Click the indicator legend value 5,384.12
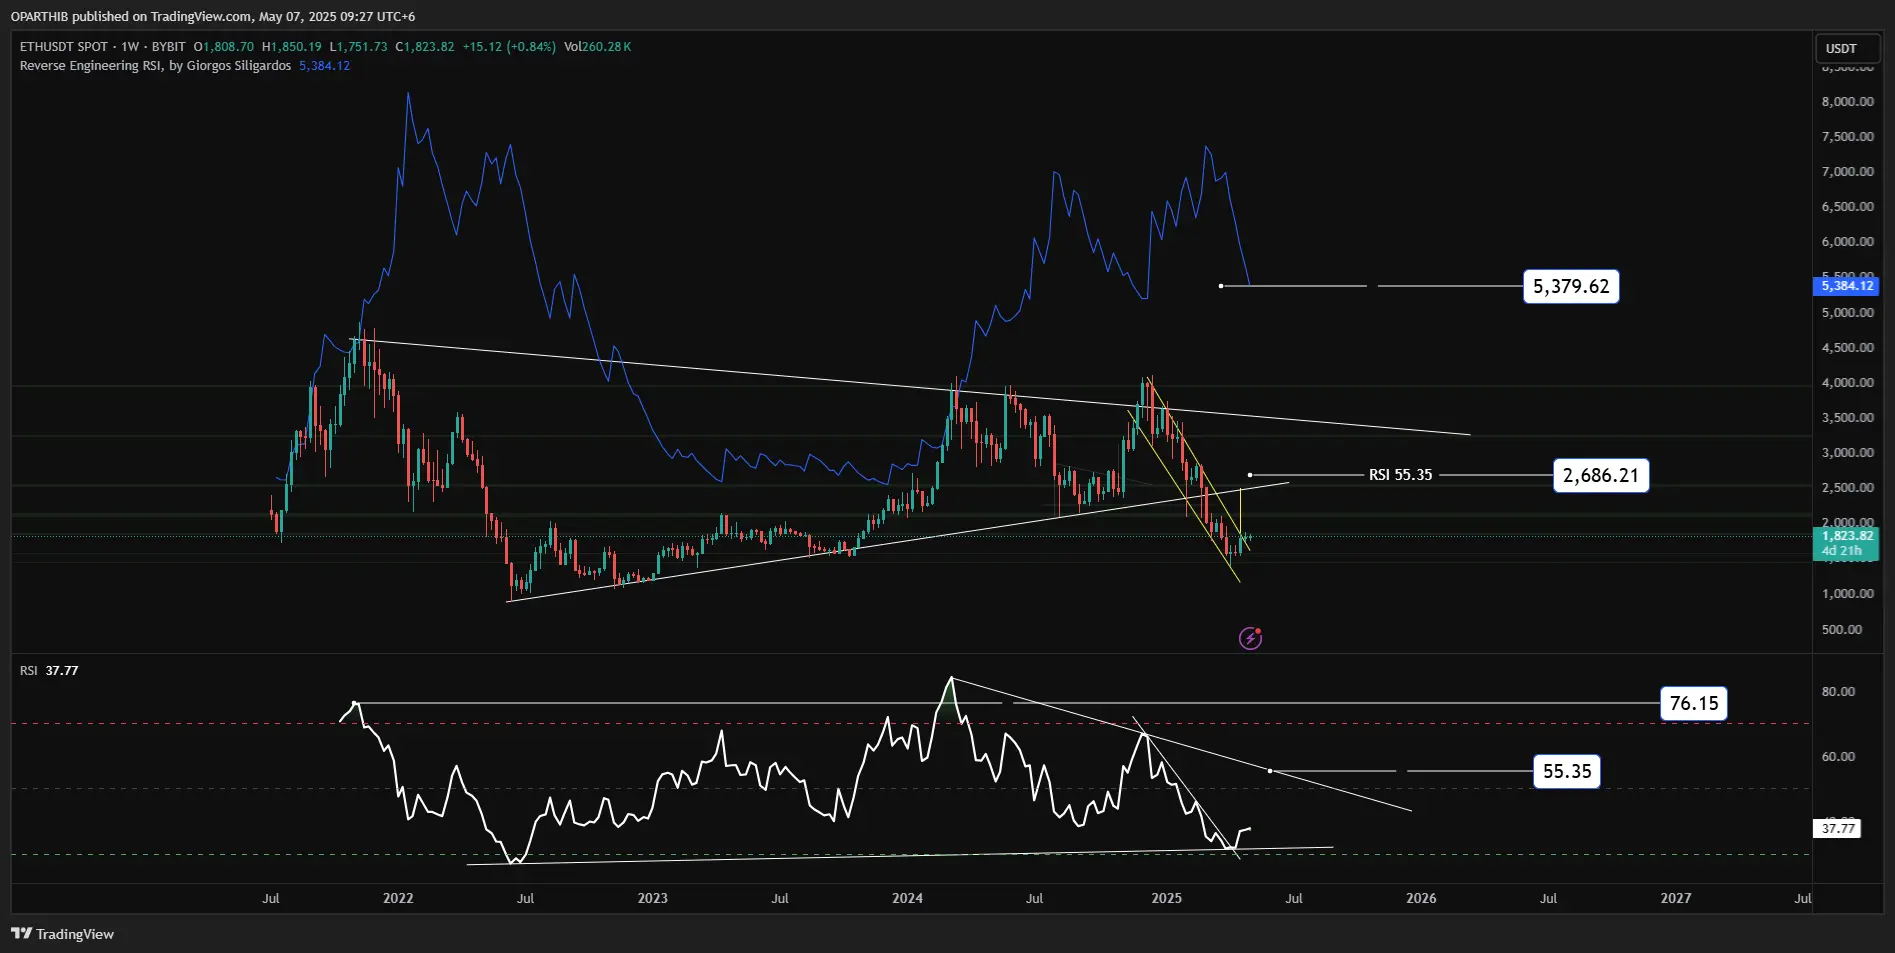 coord(324,66)
